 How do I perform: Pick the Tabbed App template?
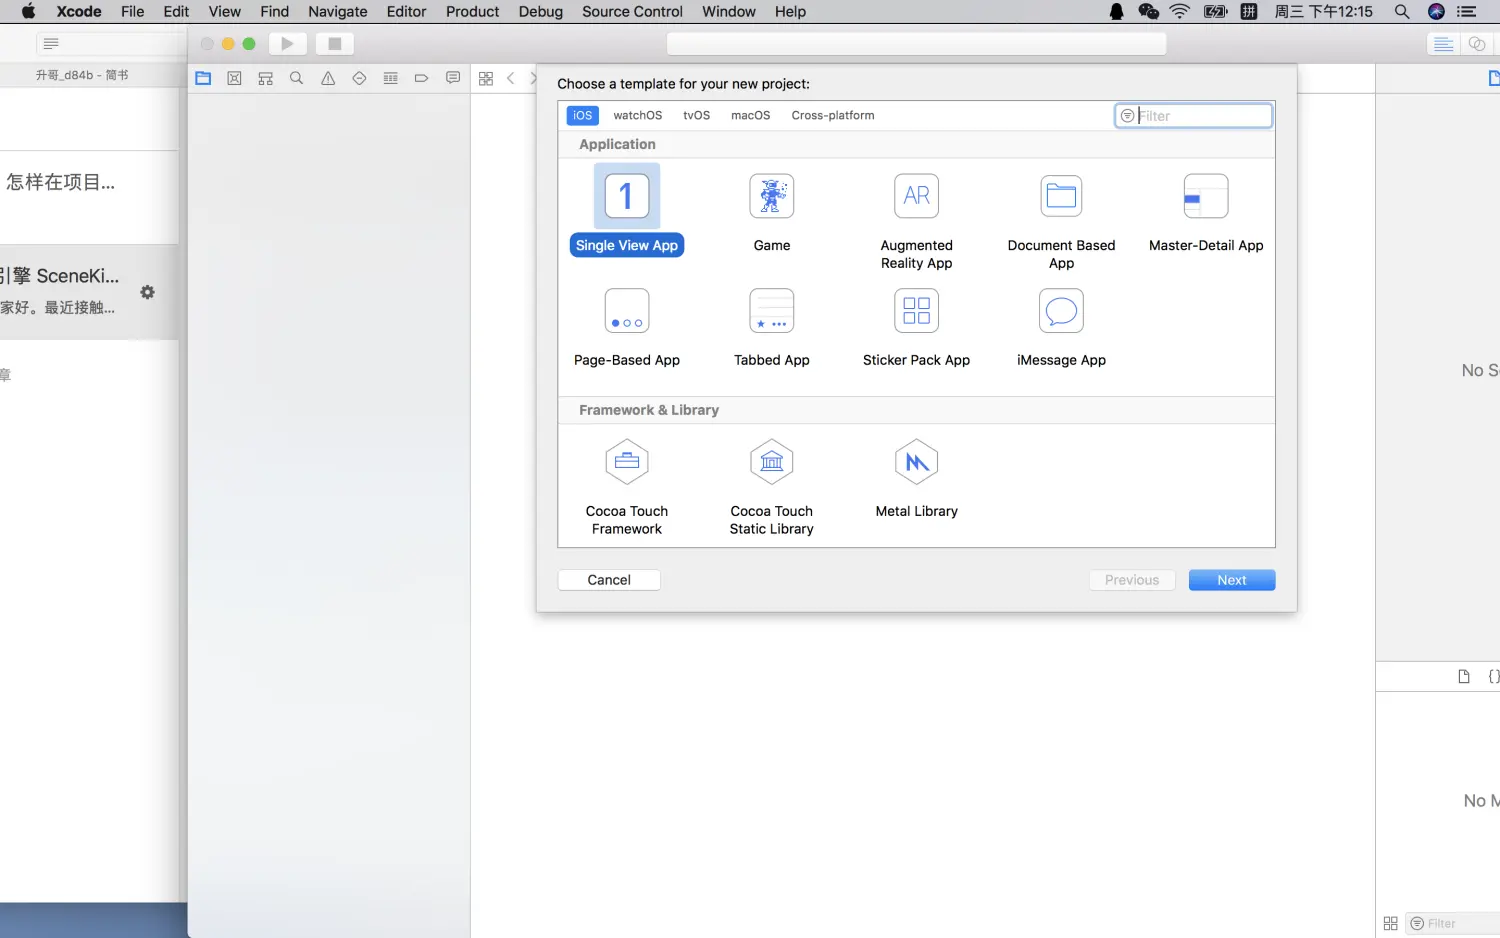pyautogui.click(x=772, y=328)
